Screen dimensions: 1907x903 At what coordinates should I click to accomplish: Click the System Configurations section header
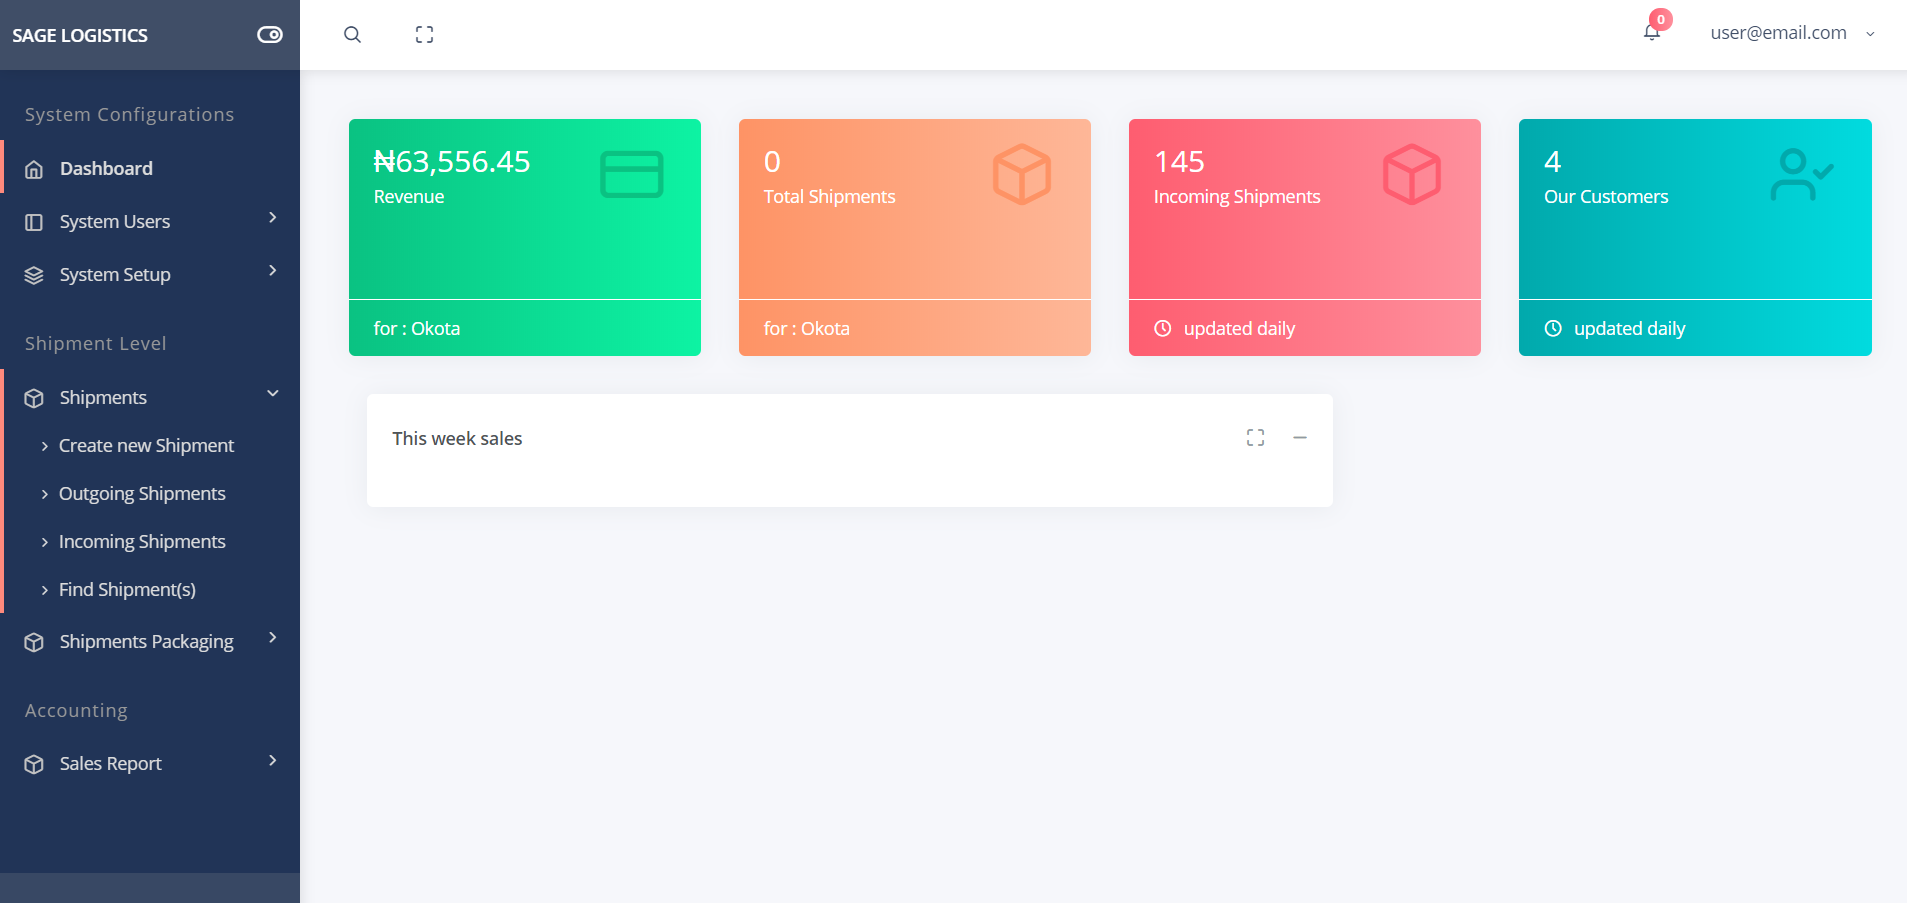coord(129,114)
